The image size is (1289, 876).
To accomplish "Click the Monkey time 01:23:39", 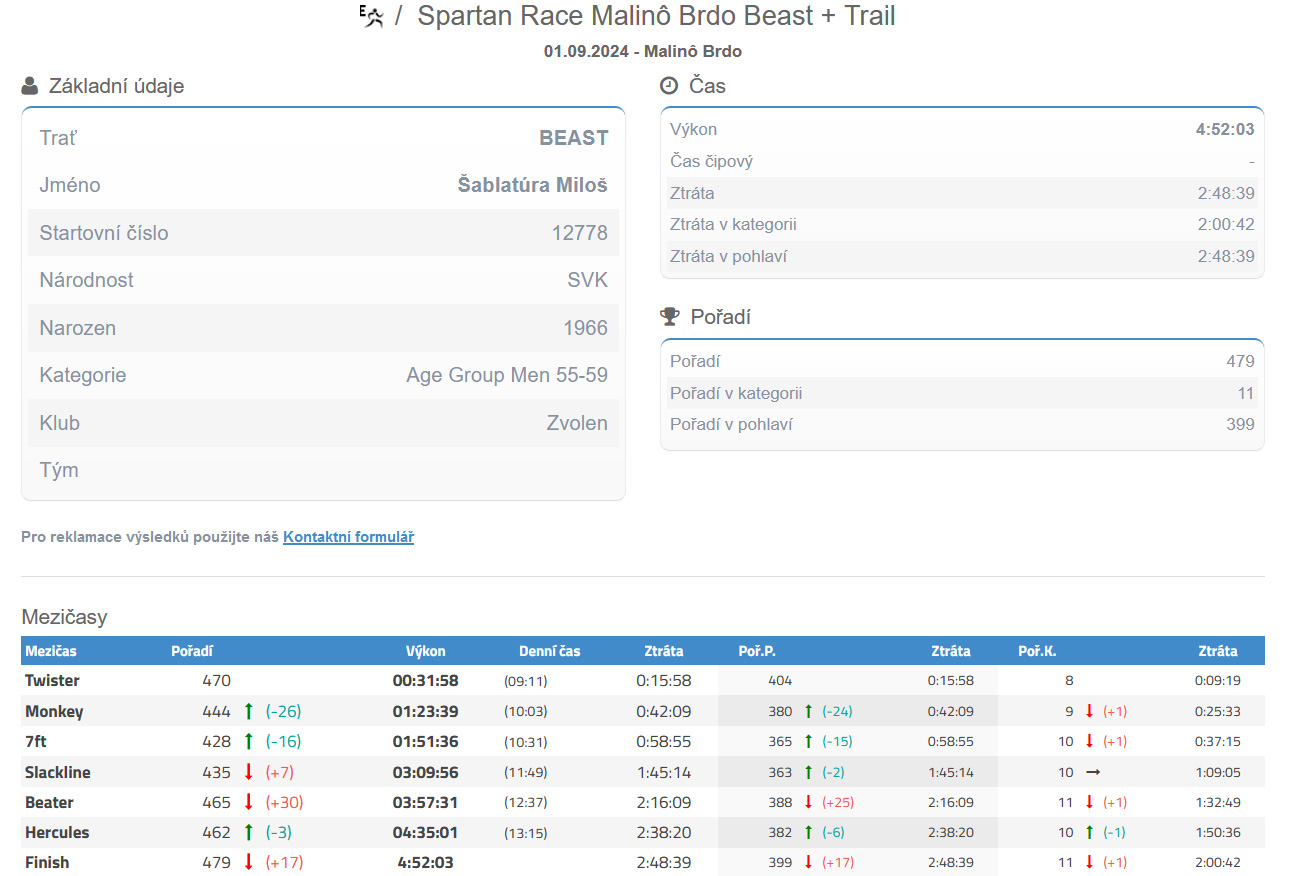I will tap(425, 712).
